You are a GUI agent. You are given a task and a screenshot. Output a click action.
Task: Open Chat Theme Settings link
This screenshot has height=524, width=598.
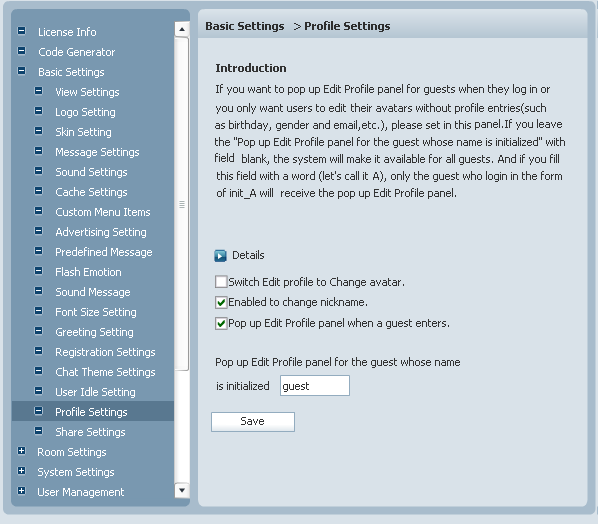(105, 372)
